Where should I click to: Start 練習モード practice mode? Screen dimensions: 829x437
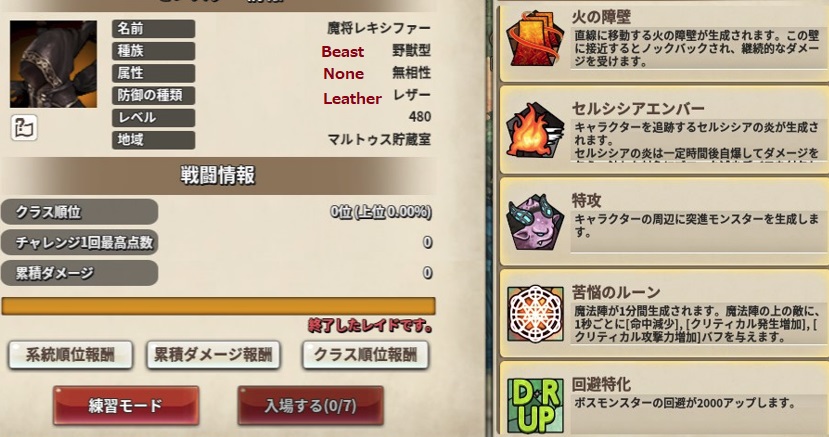tap(126, 405)
